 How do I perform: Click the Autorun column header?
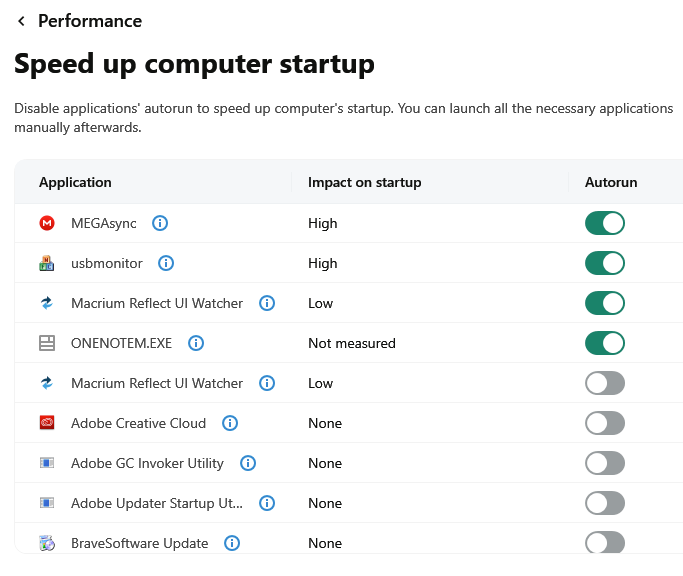pyautogui.click(x=611, y=182)
